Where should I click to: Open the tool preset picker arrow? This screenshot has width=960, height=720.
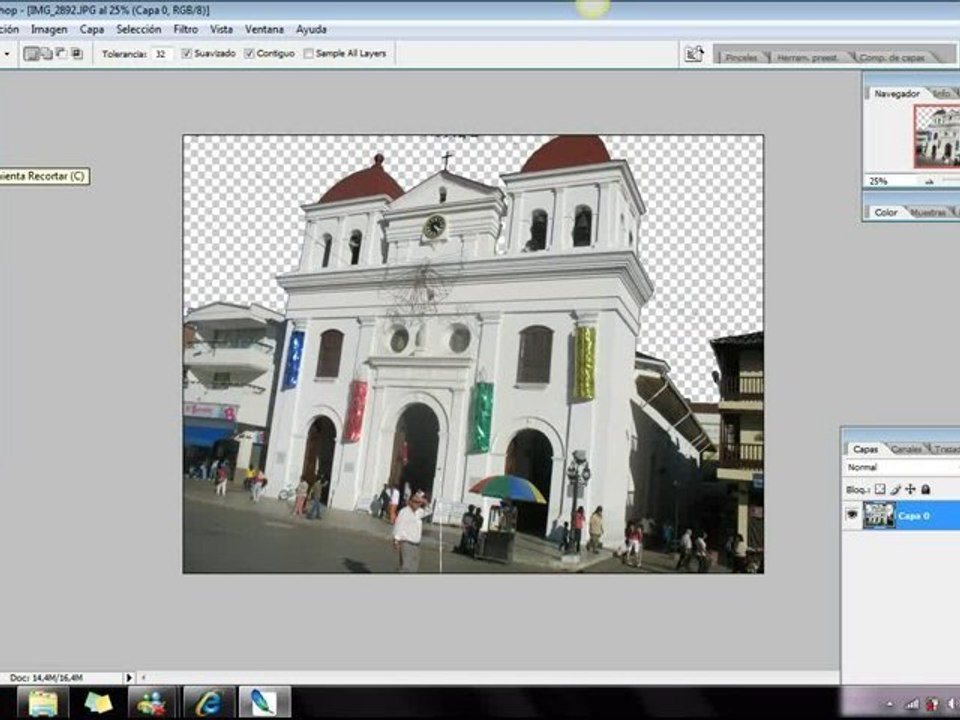click(6, 54)
